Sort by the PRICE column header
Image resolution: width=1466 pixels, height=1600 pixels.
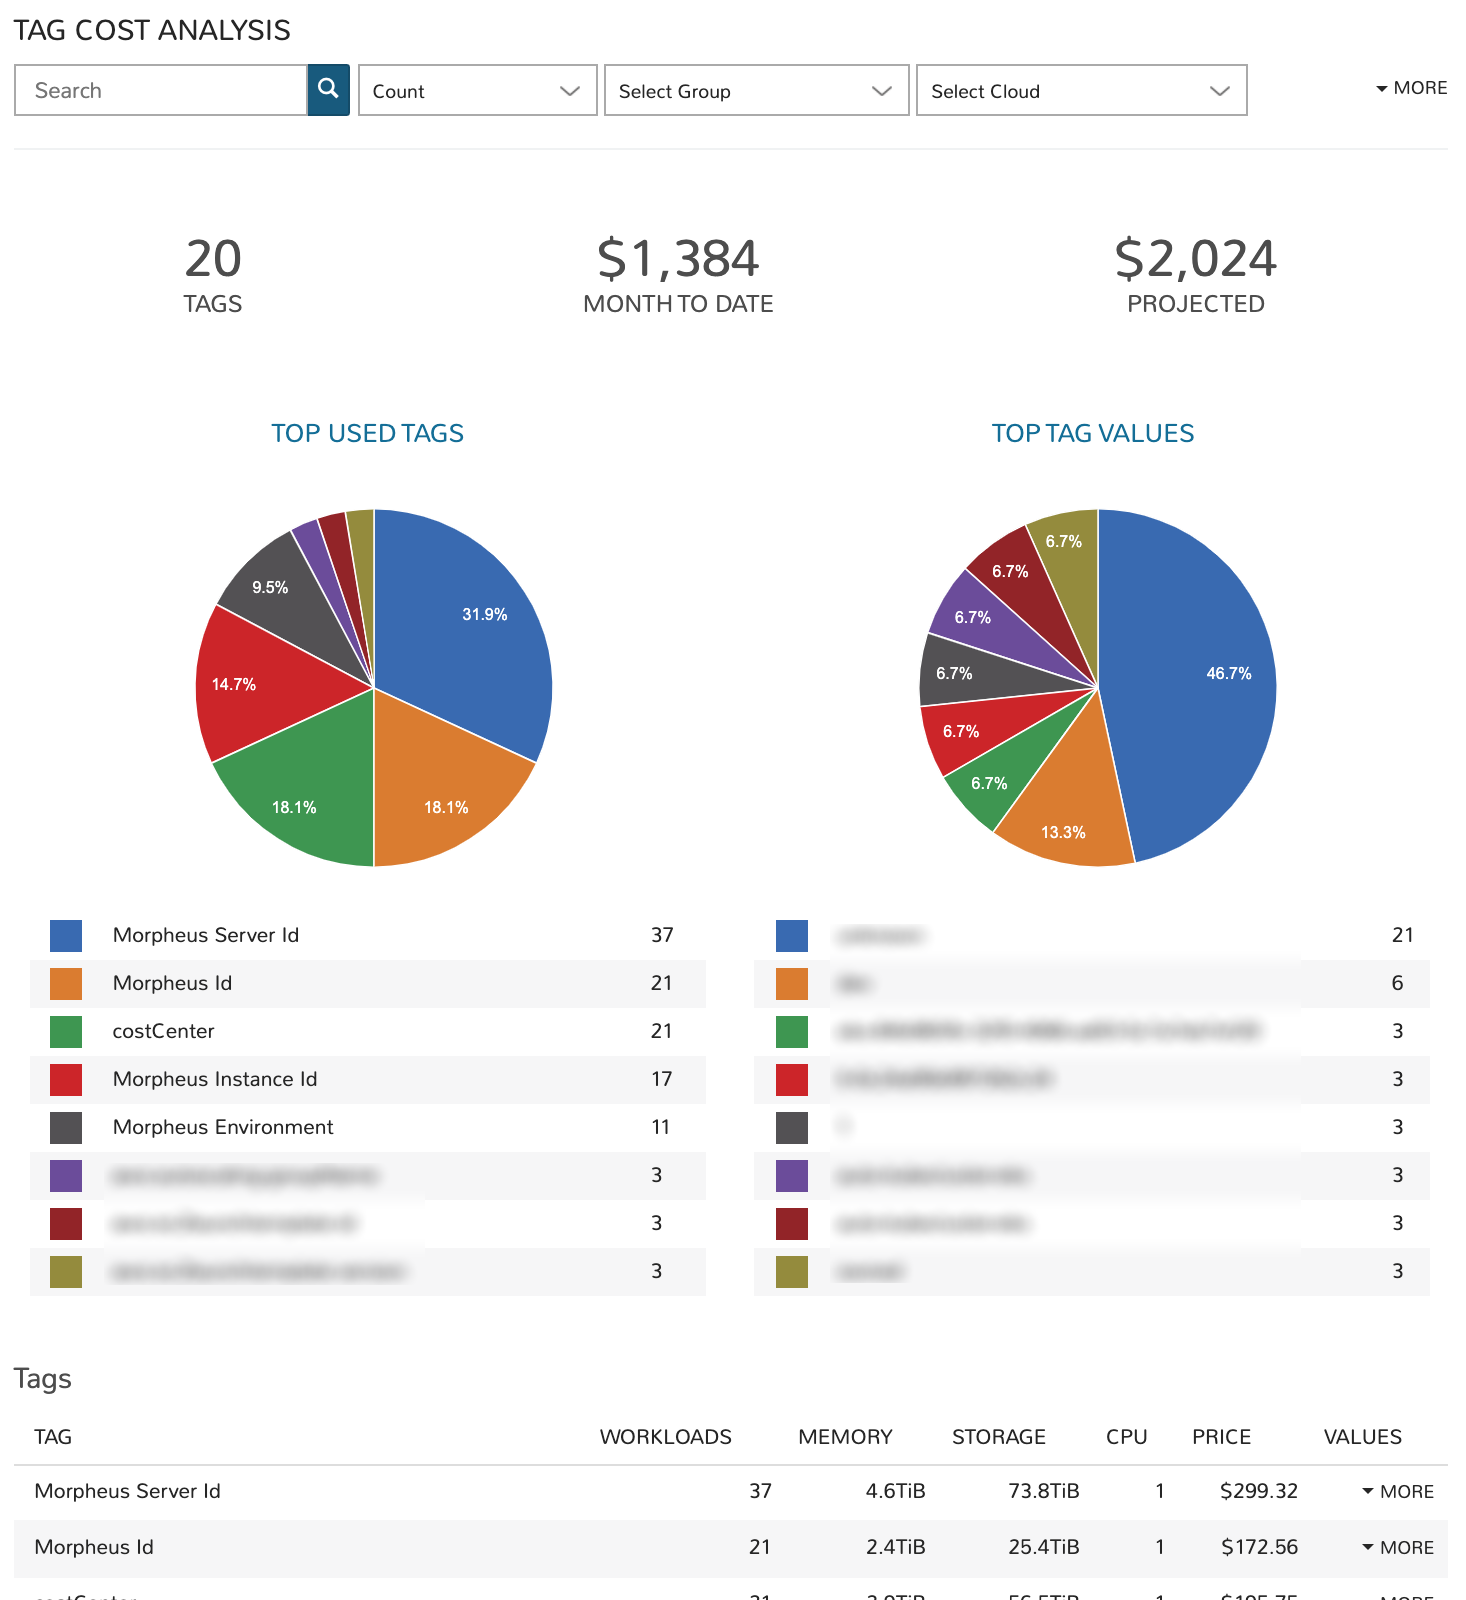1221,1437
